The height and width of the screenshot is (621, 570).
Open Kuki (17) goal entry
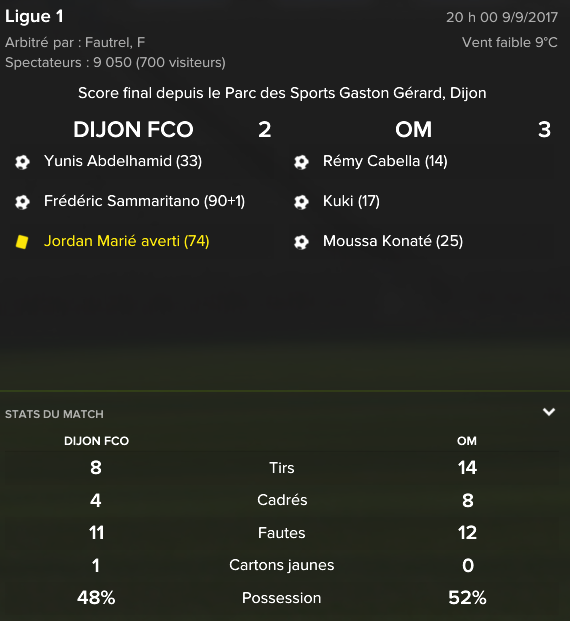pyautogui.click(x=351, y=201)
